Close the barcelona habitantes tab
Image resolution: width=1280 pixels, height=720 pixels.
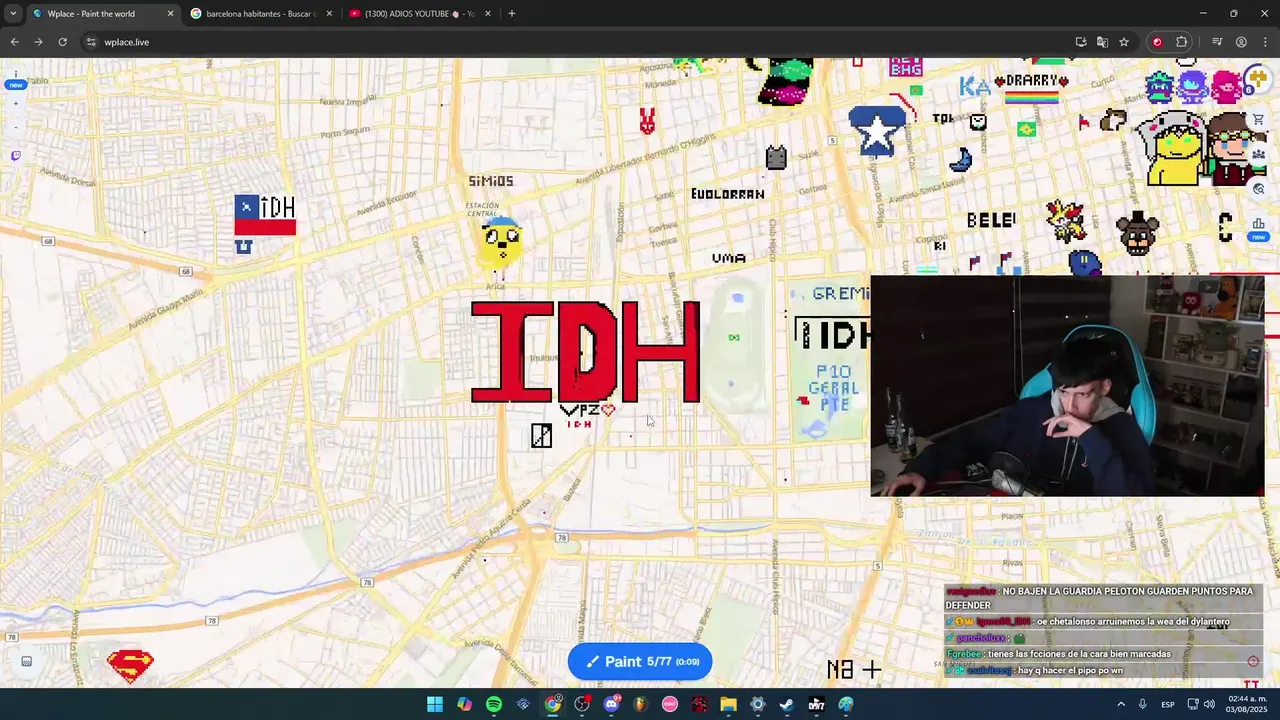(x=329, y=14)
